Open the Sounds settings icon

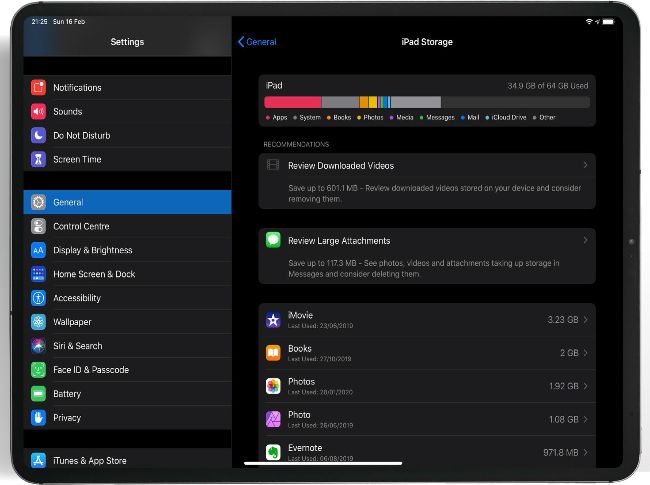tap(38, 112)
